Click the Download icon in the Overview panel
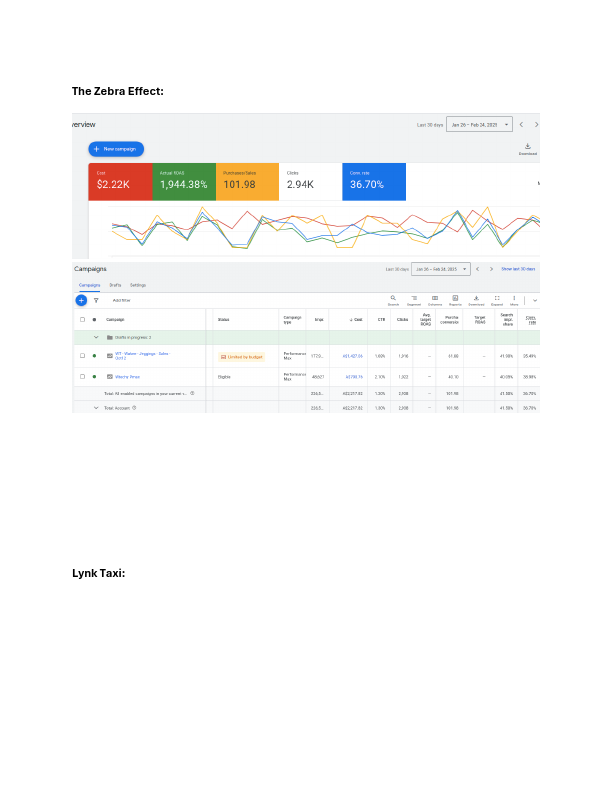The width and height of the screenshot is (612, 792). point(528,146)
